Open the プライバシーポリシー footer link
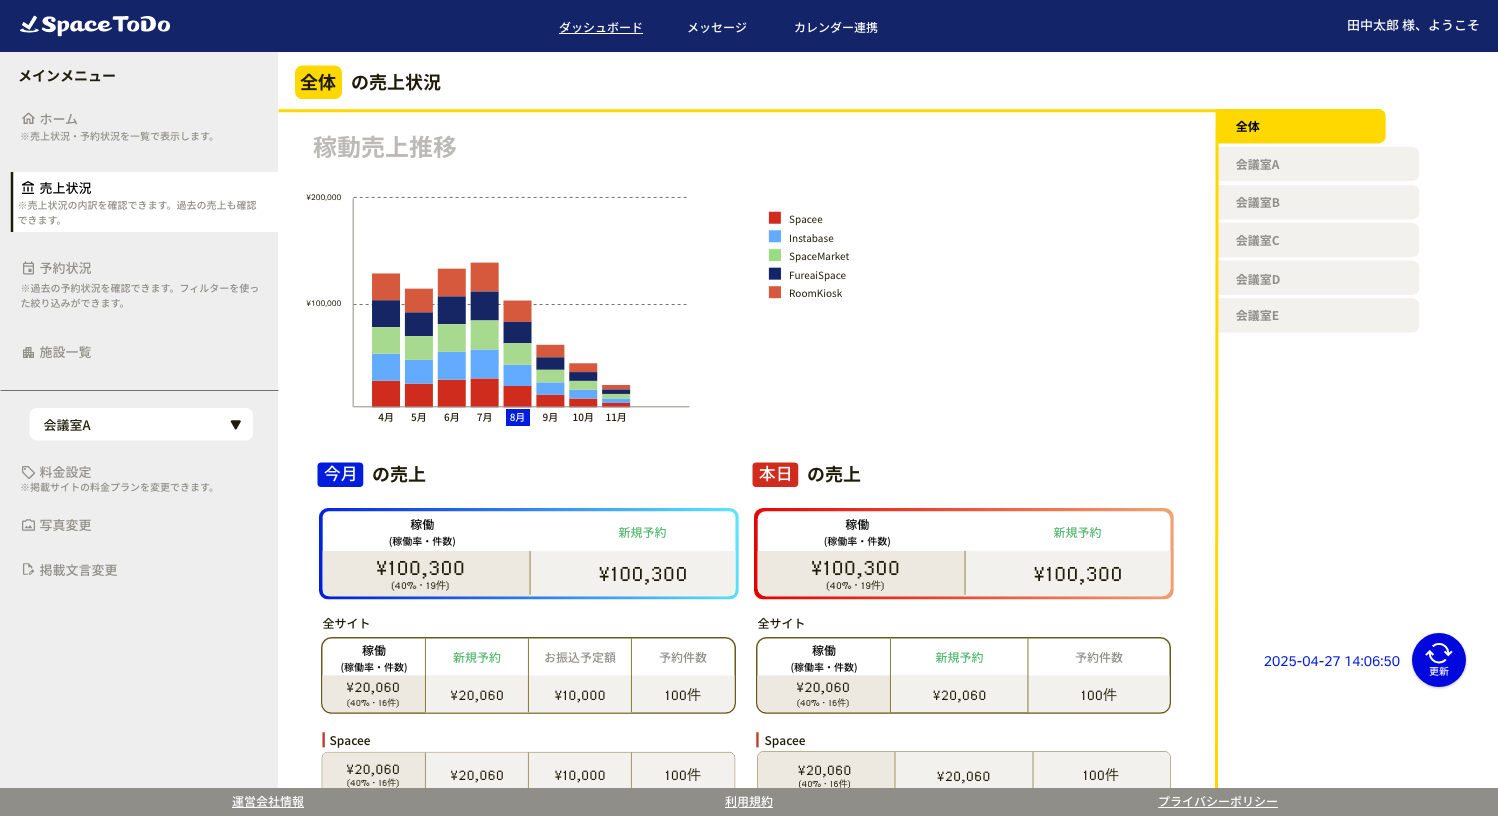This screenshot has width=1498, height=816. (x=1217, y=802)
